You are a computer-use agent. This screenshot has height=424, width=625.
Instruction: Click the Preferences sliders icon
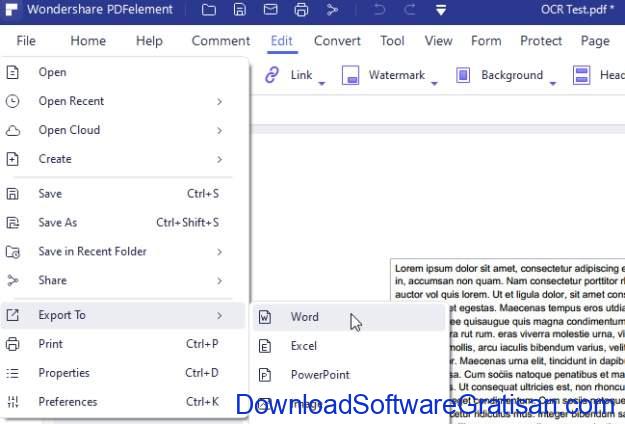[x=13, y=402]
